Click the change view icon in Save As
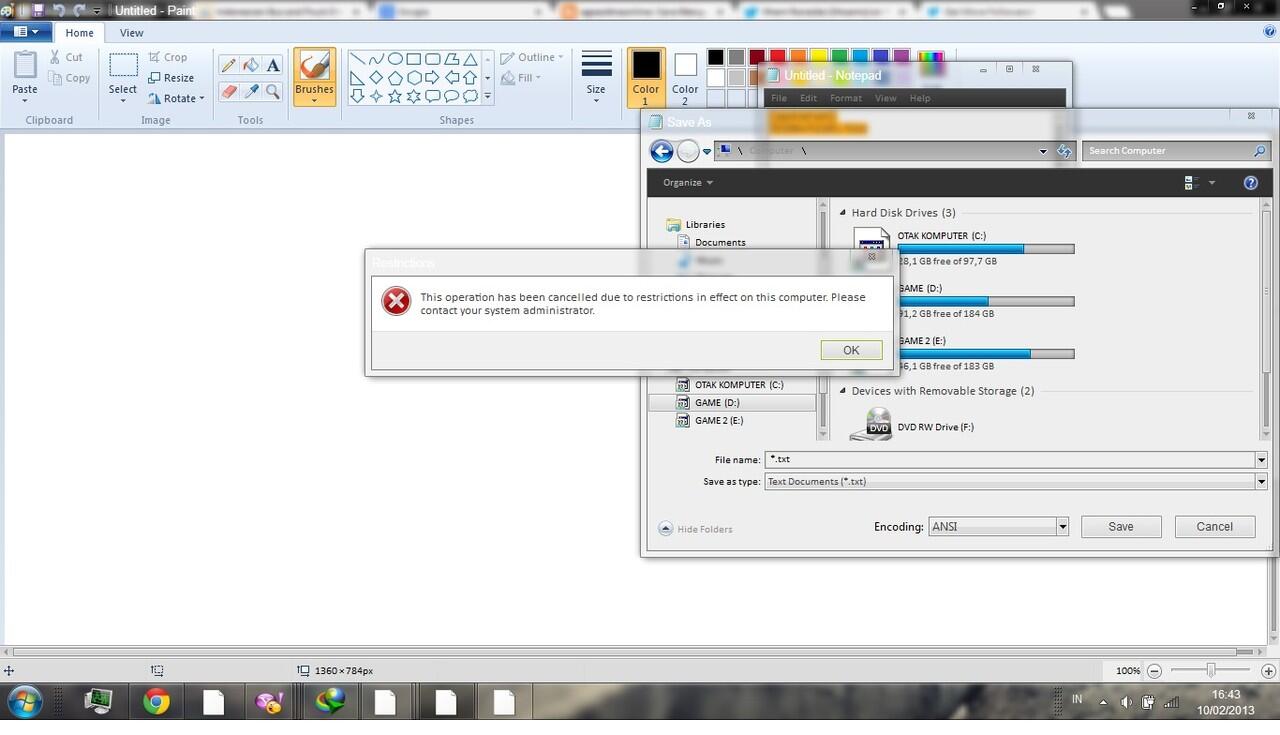The height and width of the screenshot is (735, 1280). 1191,183
